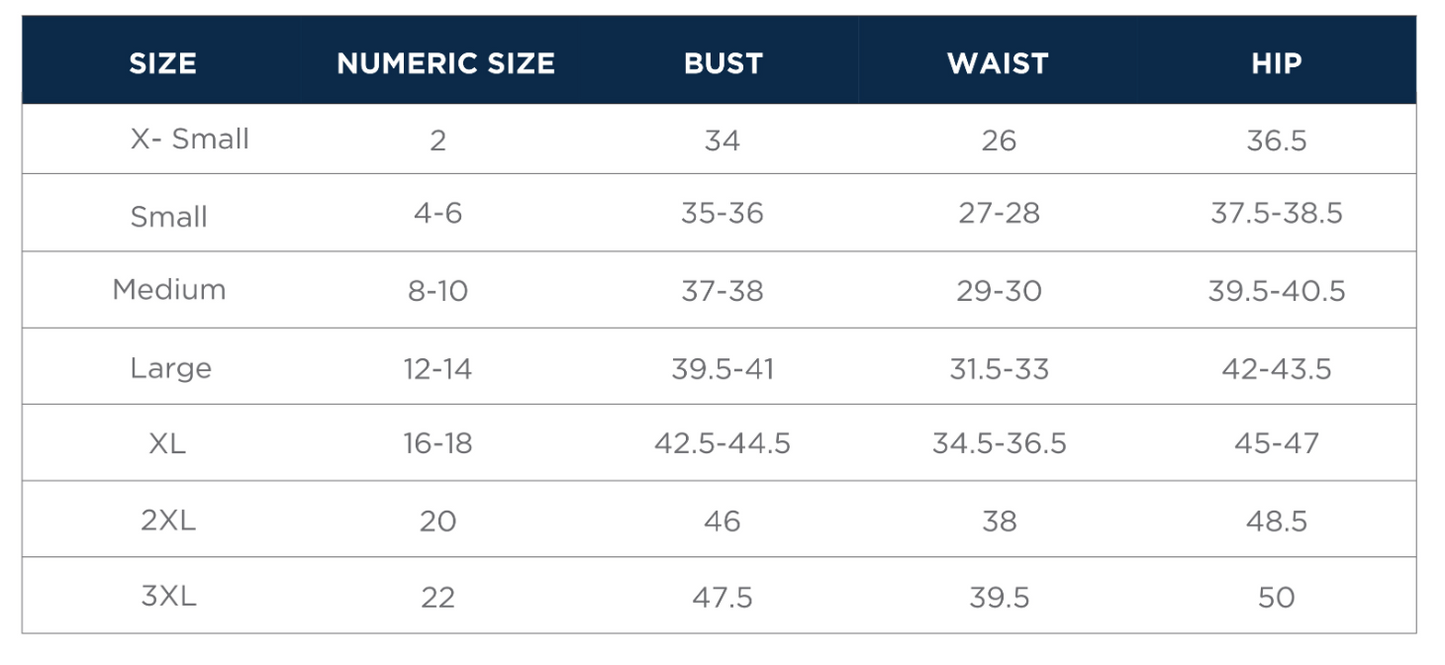Select the Small size row label

tap(169, 216)
